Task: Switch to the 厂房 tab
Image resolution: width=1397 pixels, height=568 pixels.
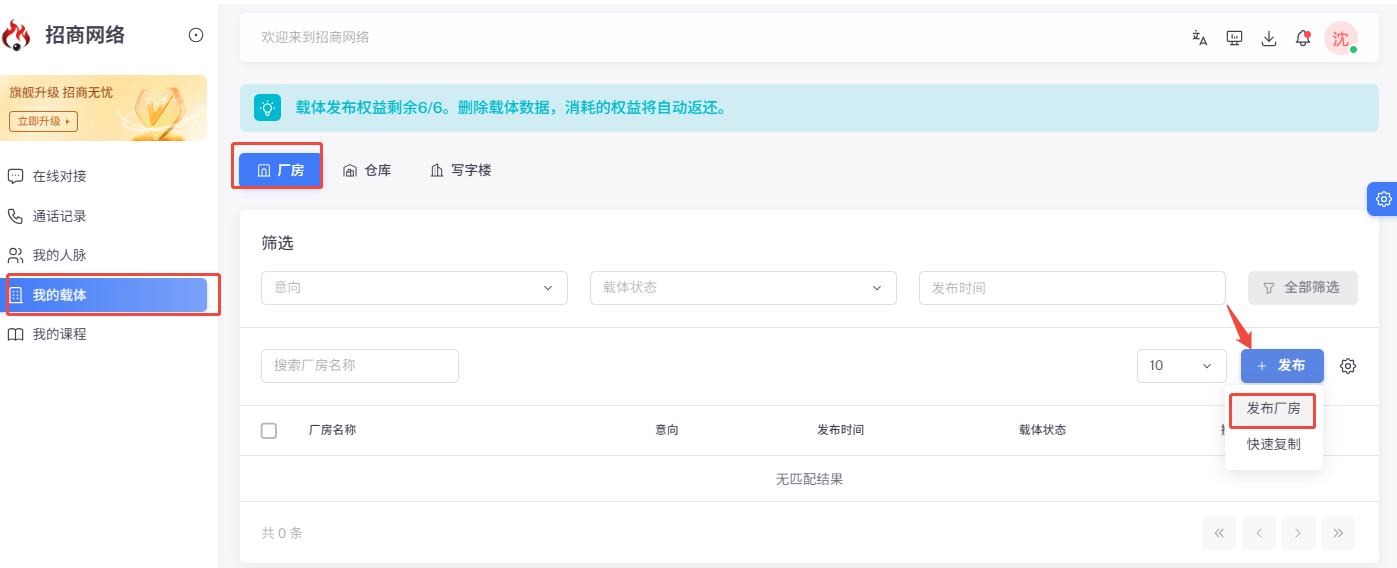Action: [280, 170]
